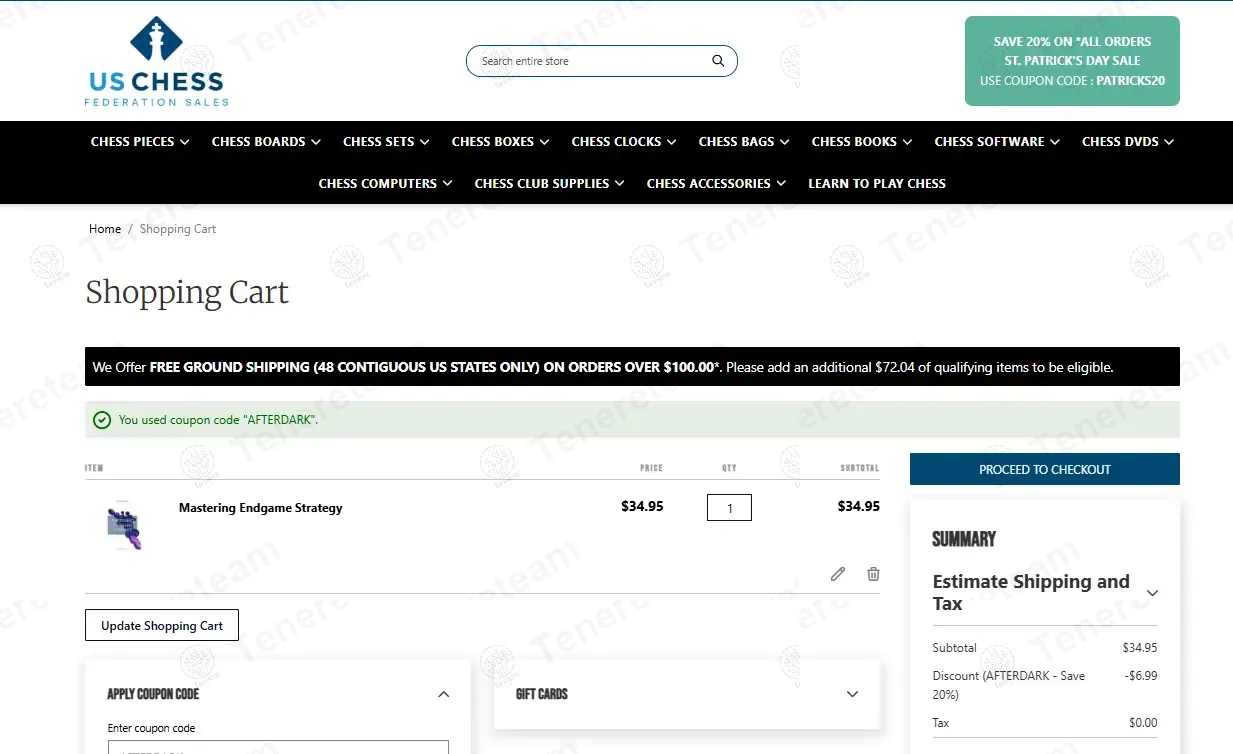Expand the Chess Club Supplies dropdown arrow
This screenshot has height=754, width=1233.
coord(620,184)
